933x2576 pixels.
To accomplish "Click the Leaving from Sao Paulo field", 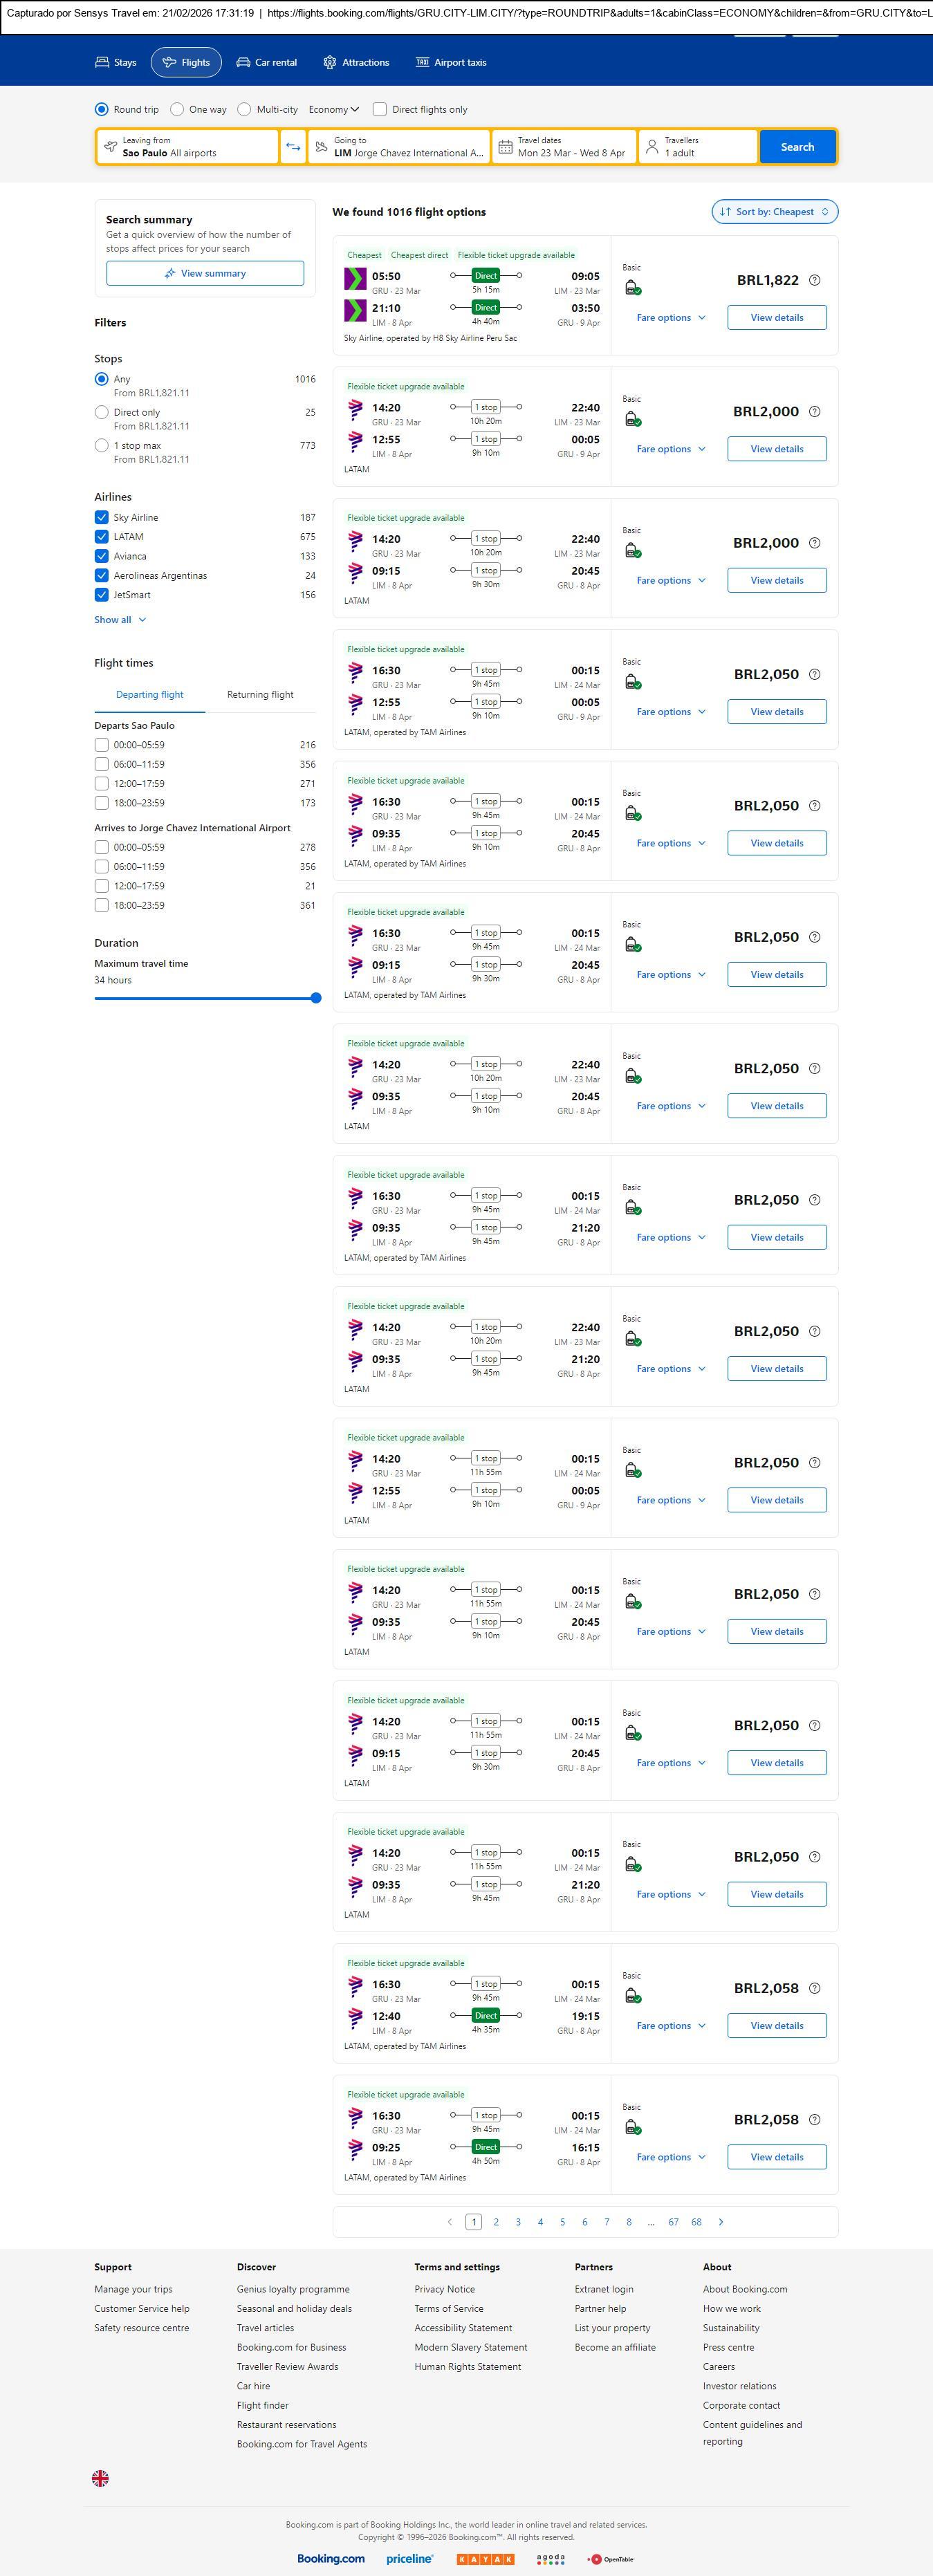I will (187, 147).
